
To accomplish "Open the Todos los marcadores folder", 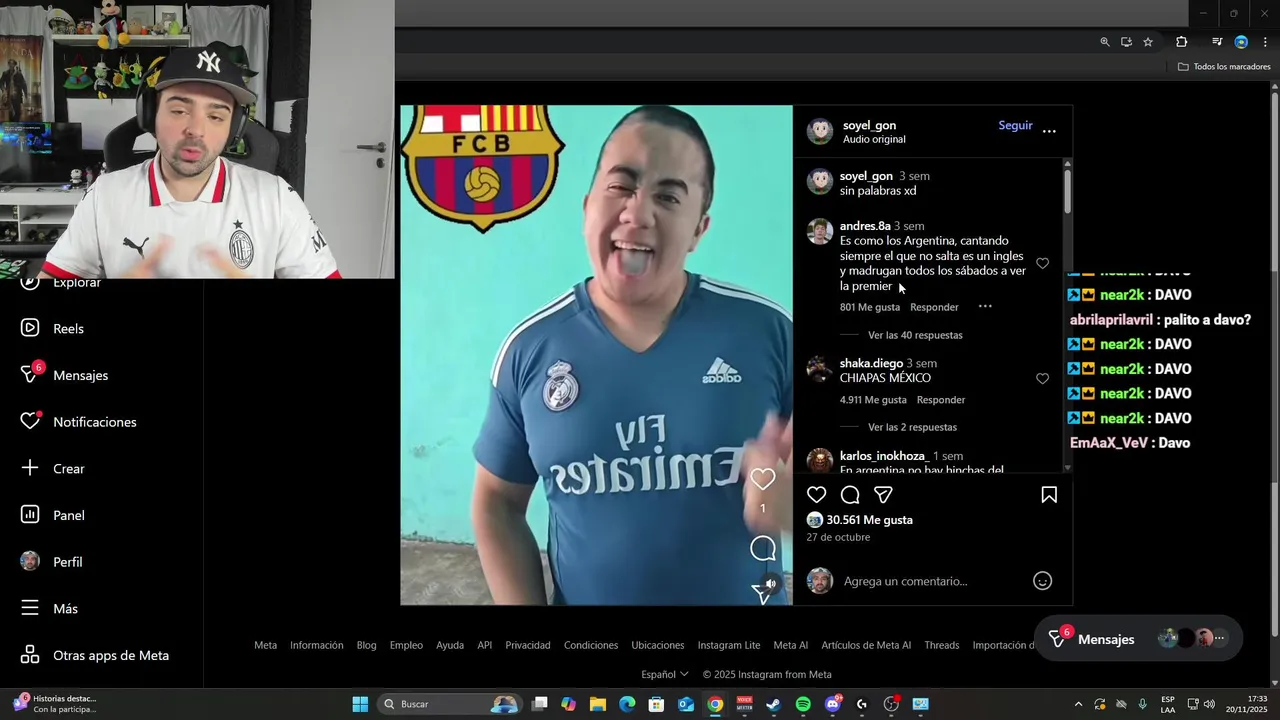I will click(x=1224, y=67).
